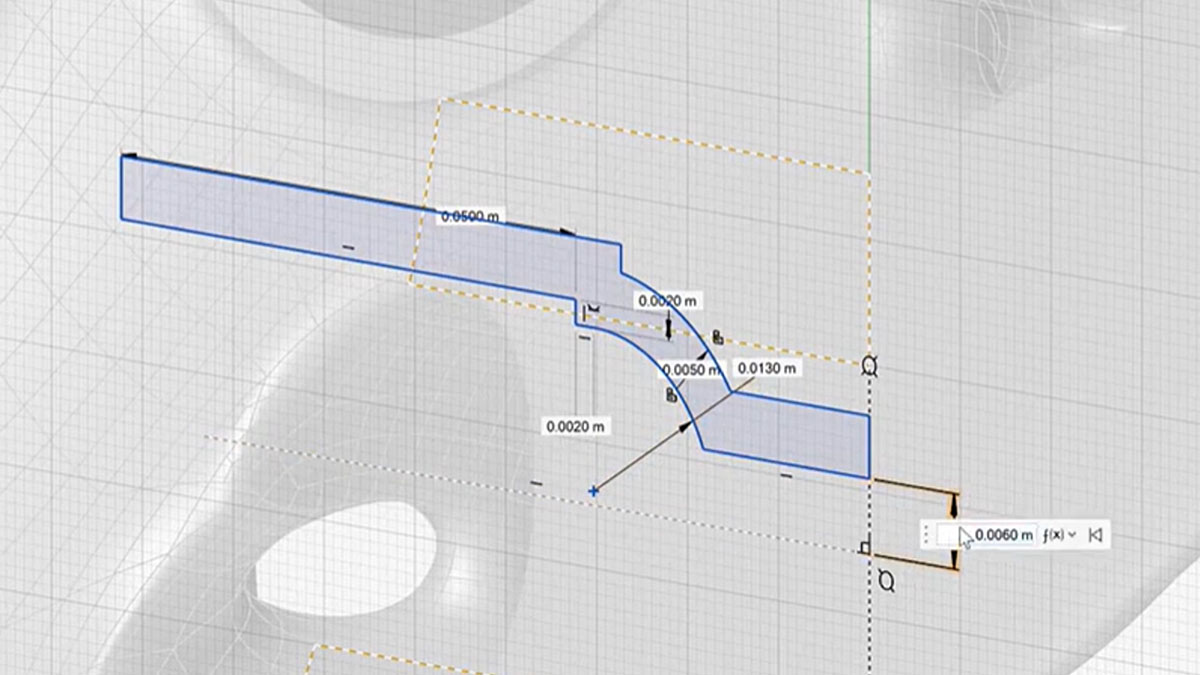Select the constraint icon at the step notch
This screenshot has height=675, width=1200.
click(x=592, y=309)
